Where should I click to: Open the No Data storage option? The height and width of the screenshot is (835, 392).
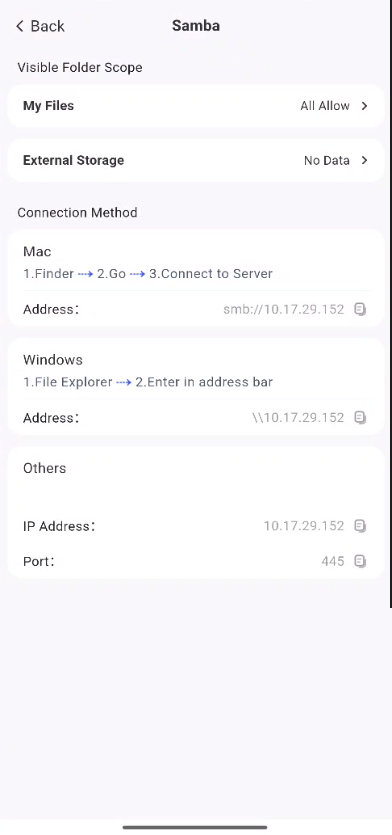(x=326, y=160)
